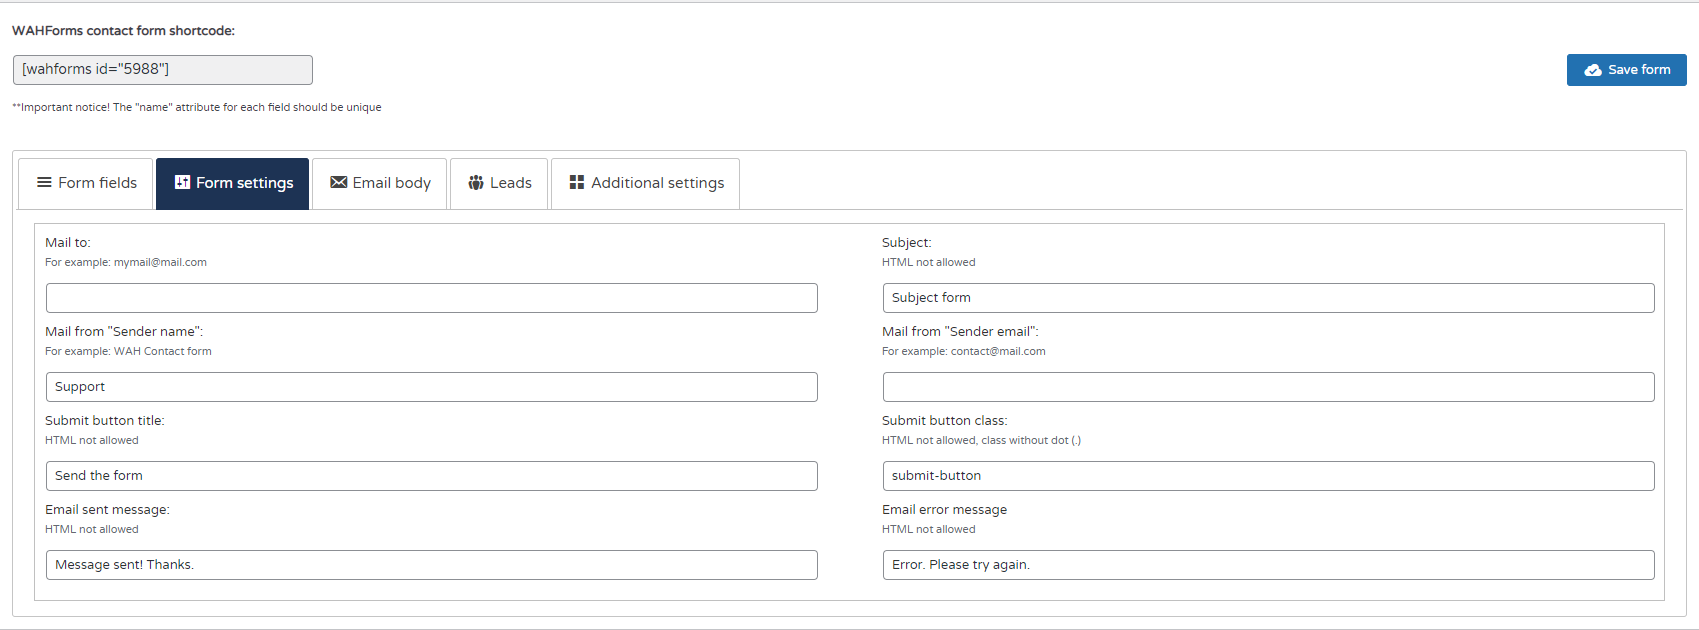Click the Important notice about unique name attribute
The image size is (1699, 630).
click(197, 107)
